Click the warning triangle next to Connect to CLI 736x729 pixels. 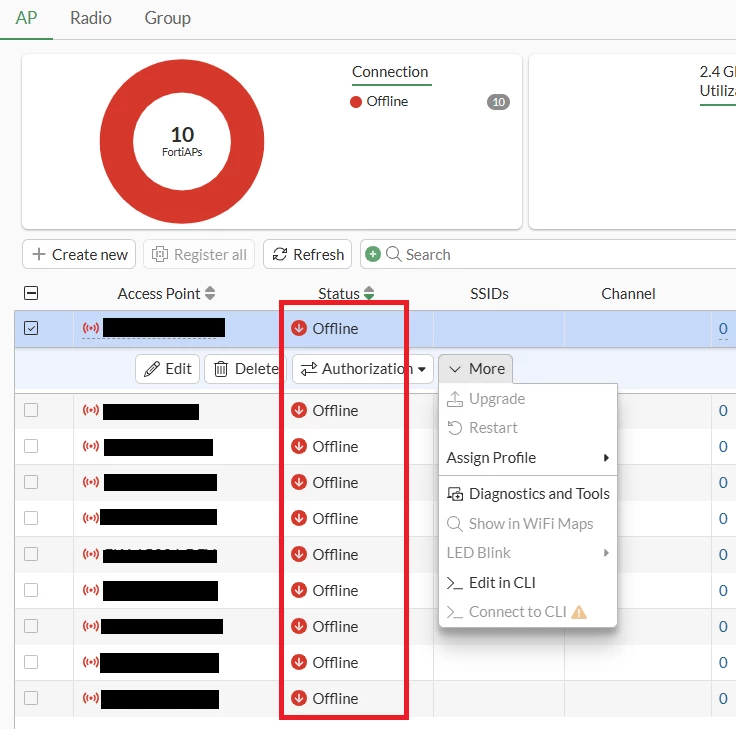(x=579, y=612)
